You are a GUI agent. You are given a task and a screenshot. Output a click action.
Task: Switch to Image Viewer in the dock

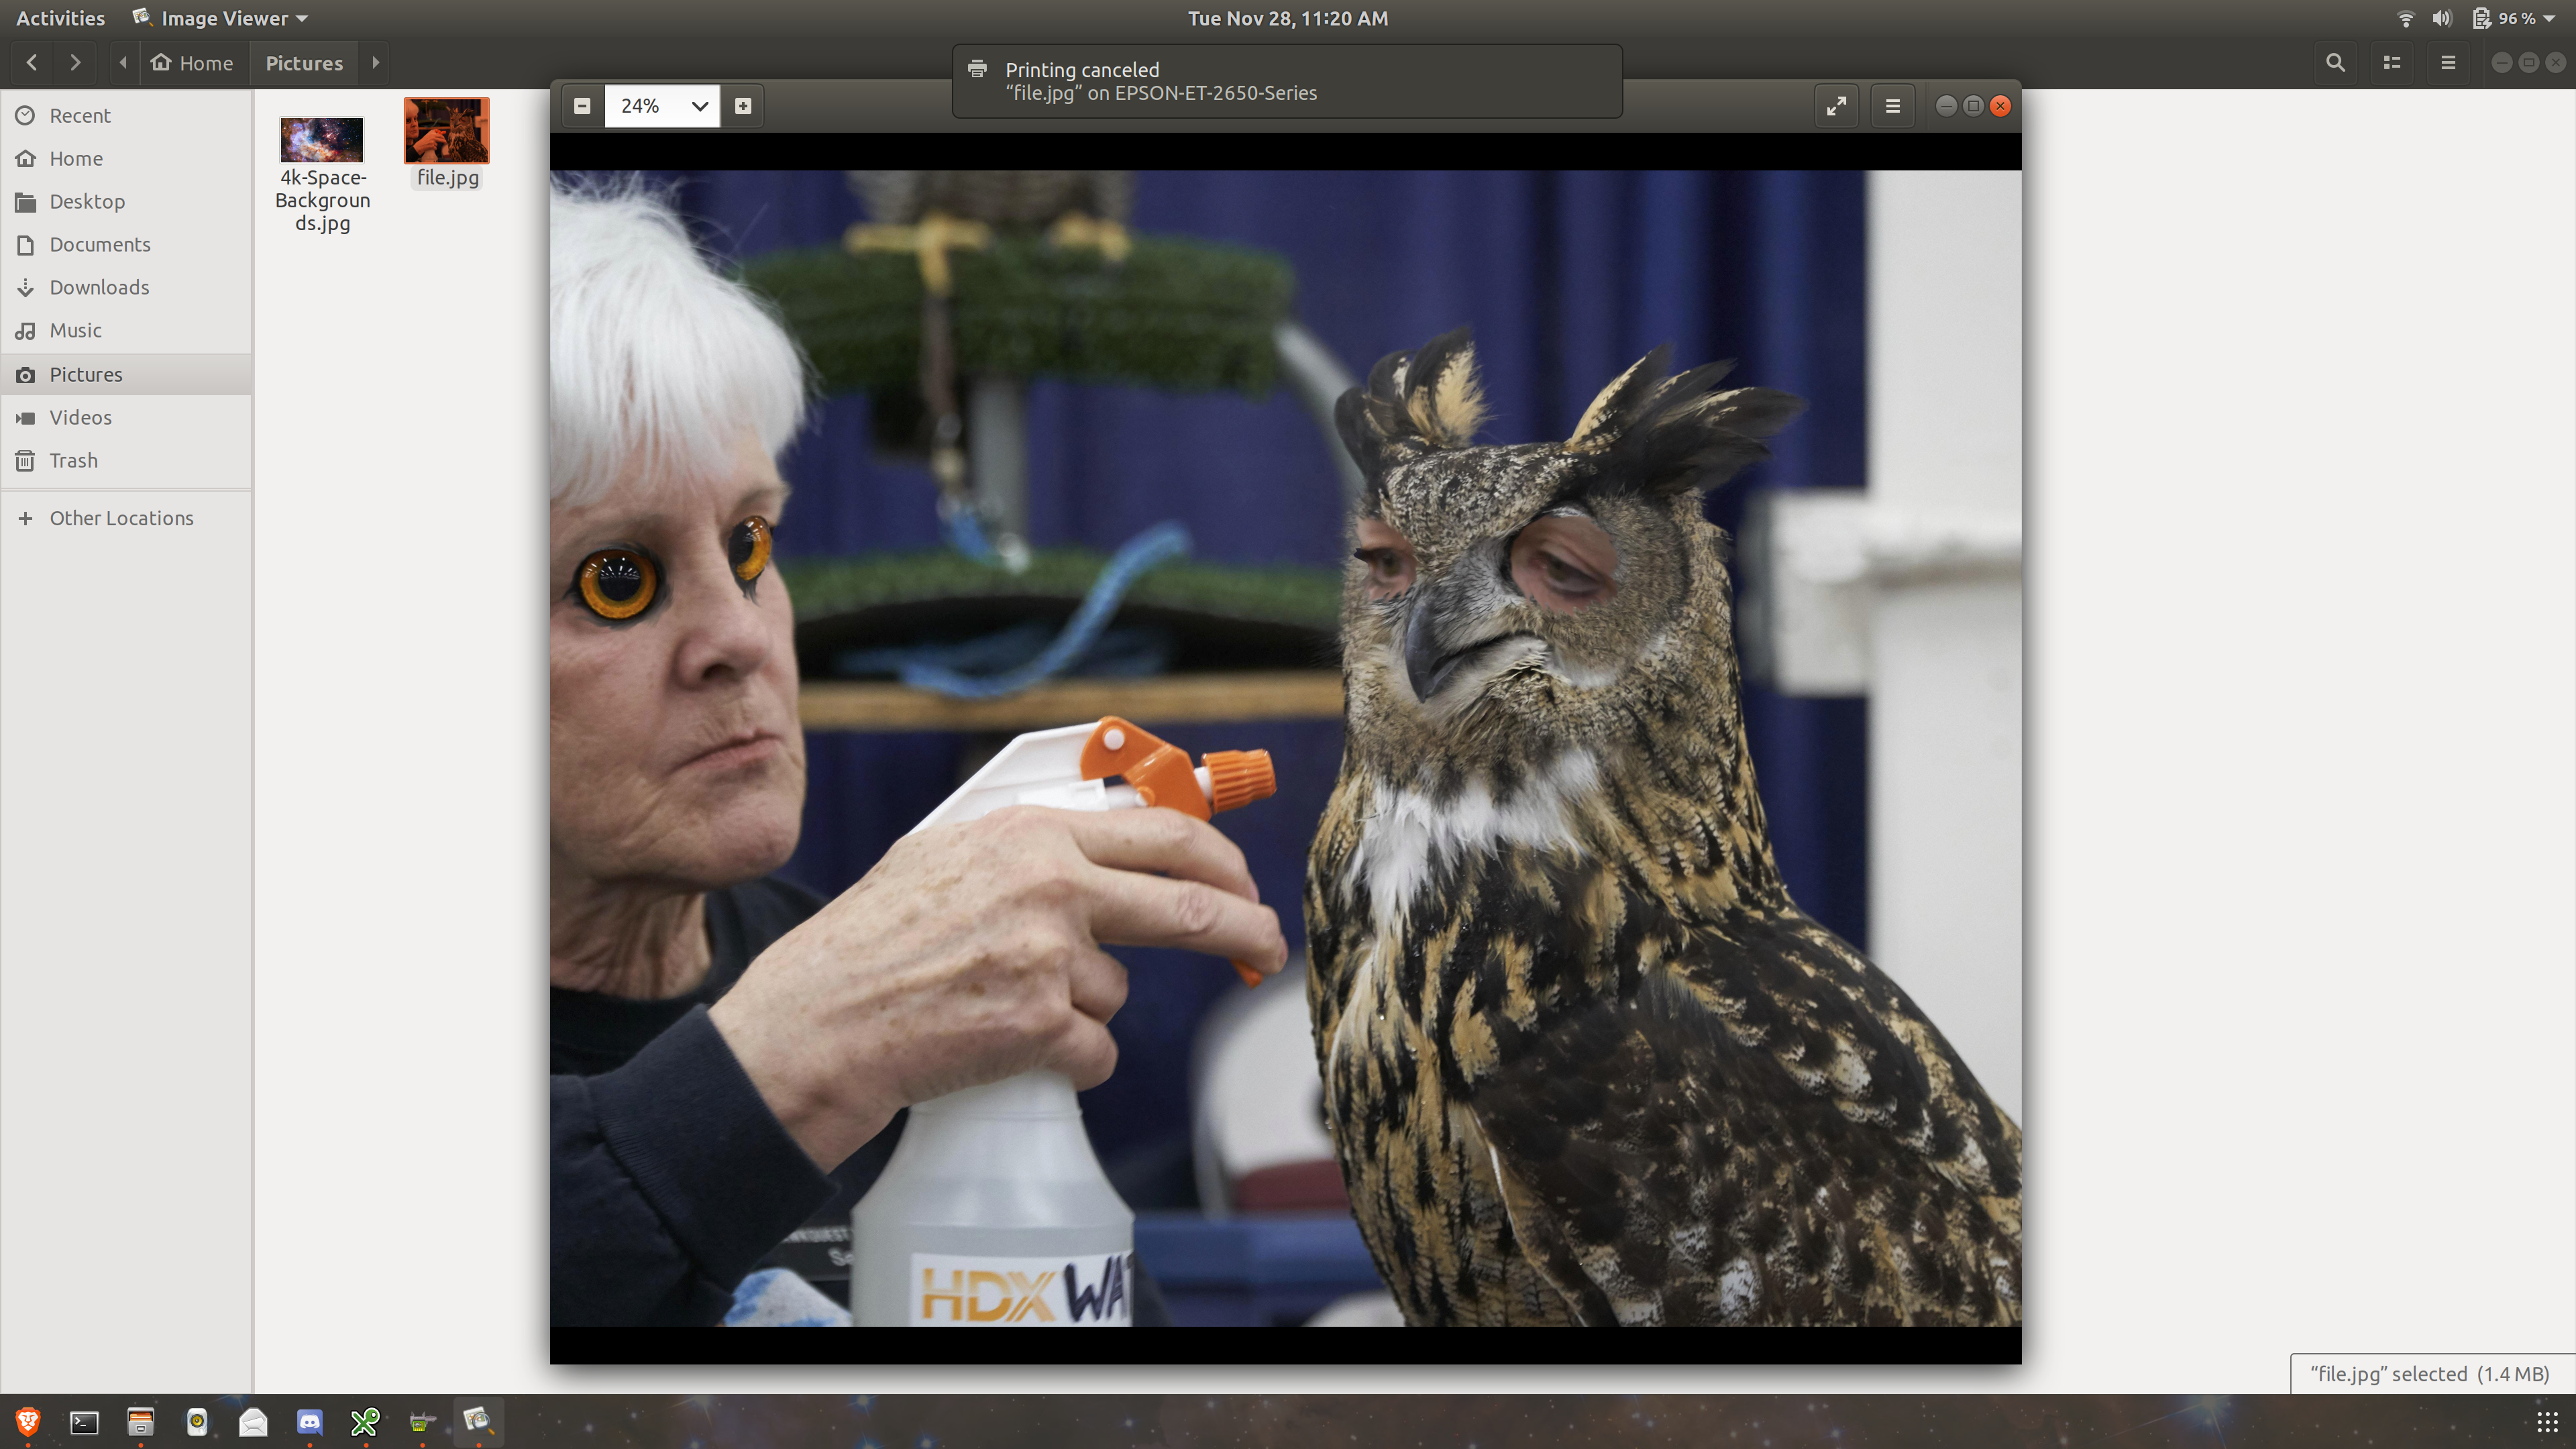[478, 1421]
